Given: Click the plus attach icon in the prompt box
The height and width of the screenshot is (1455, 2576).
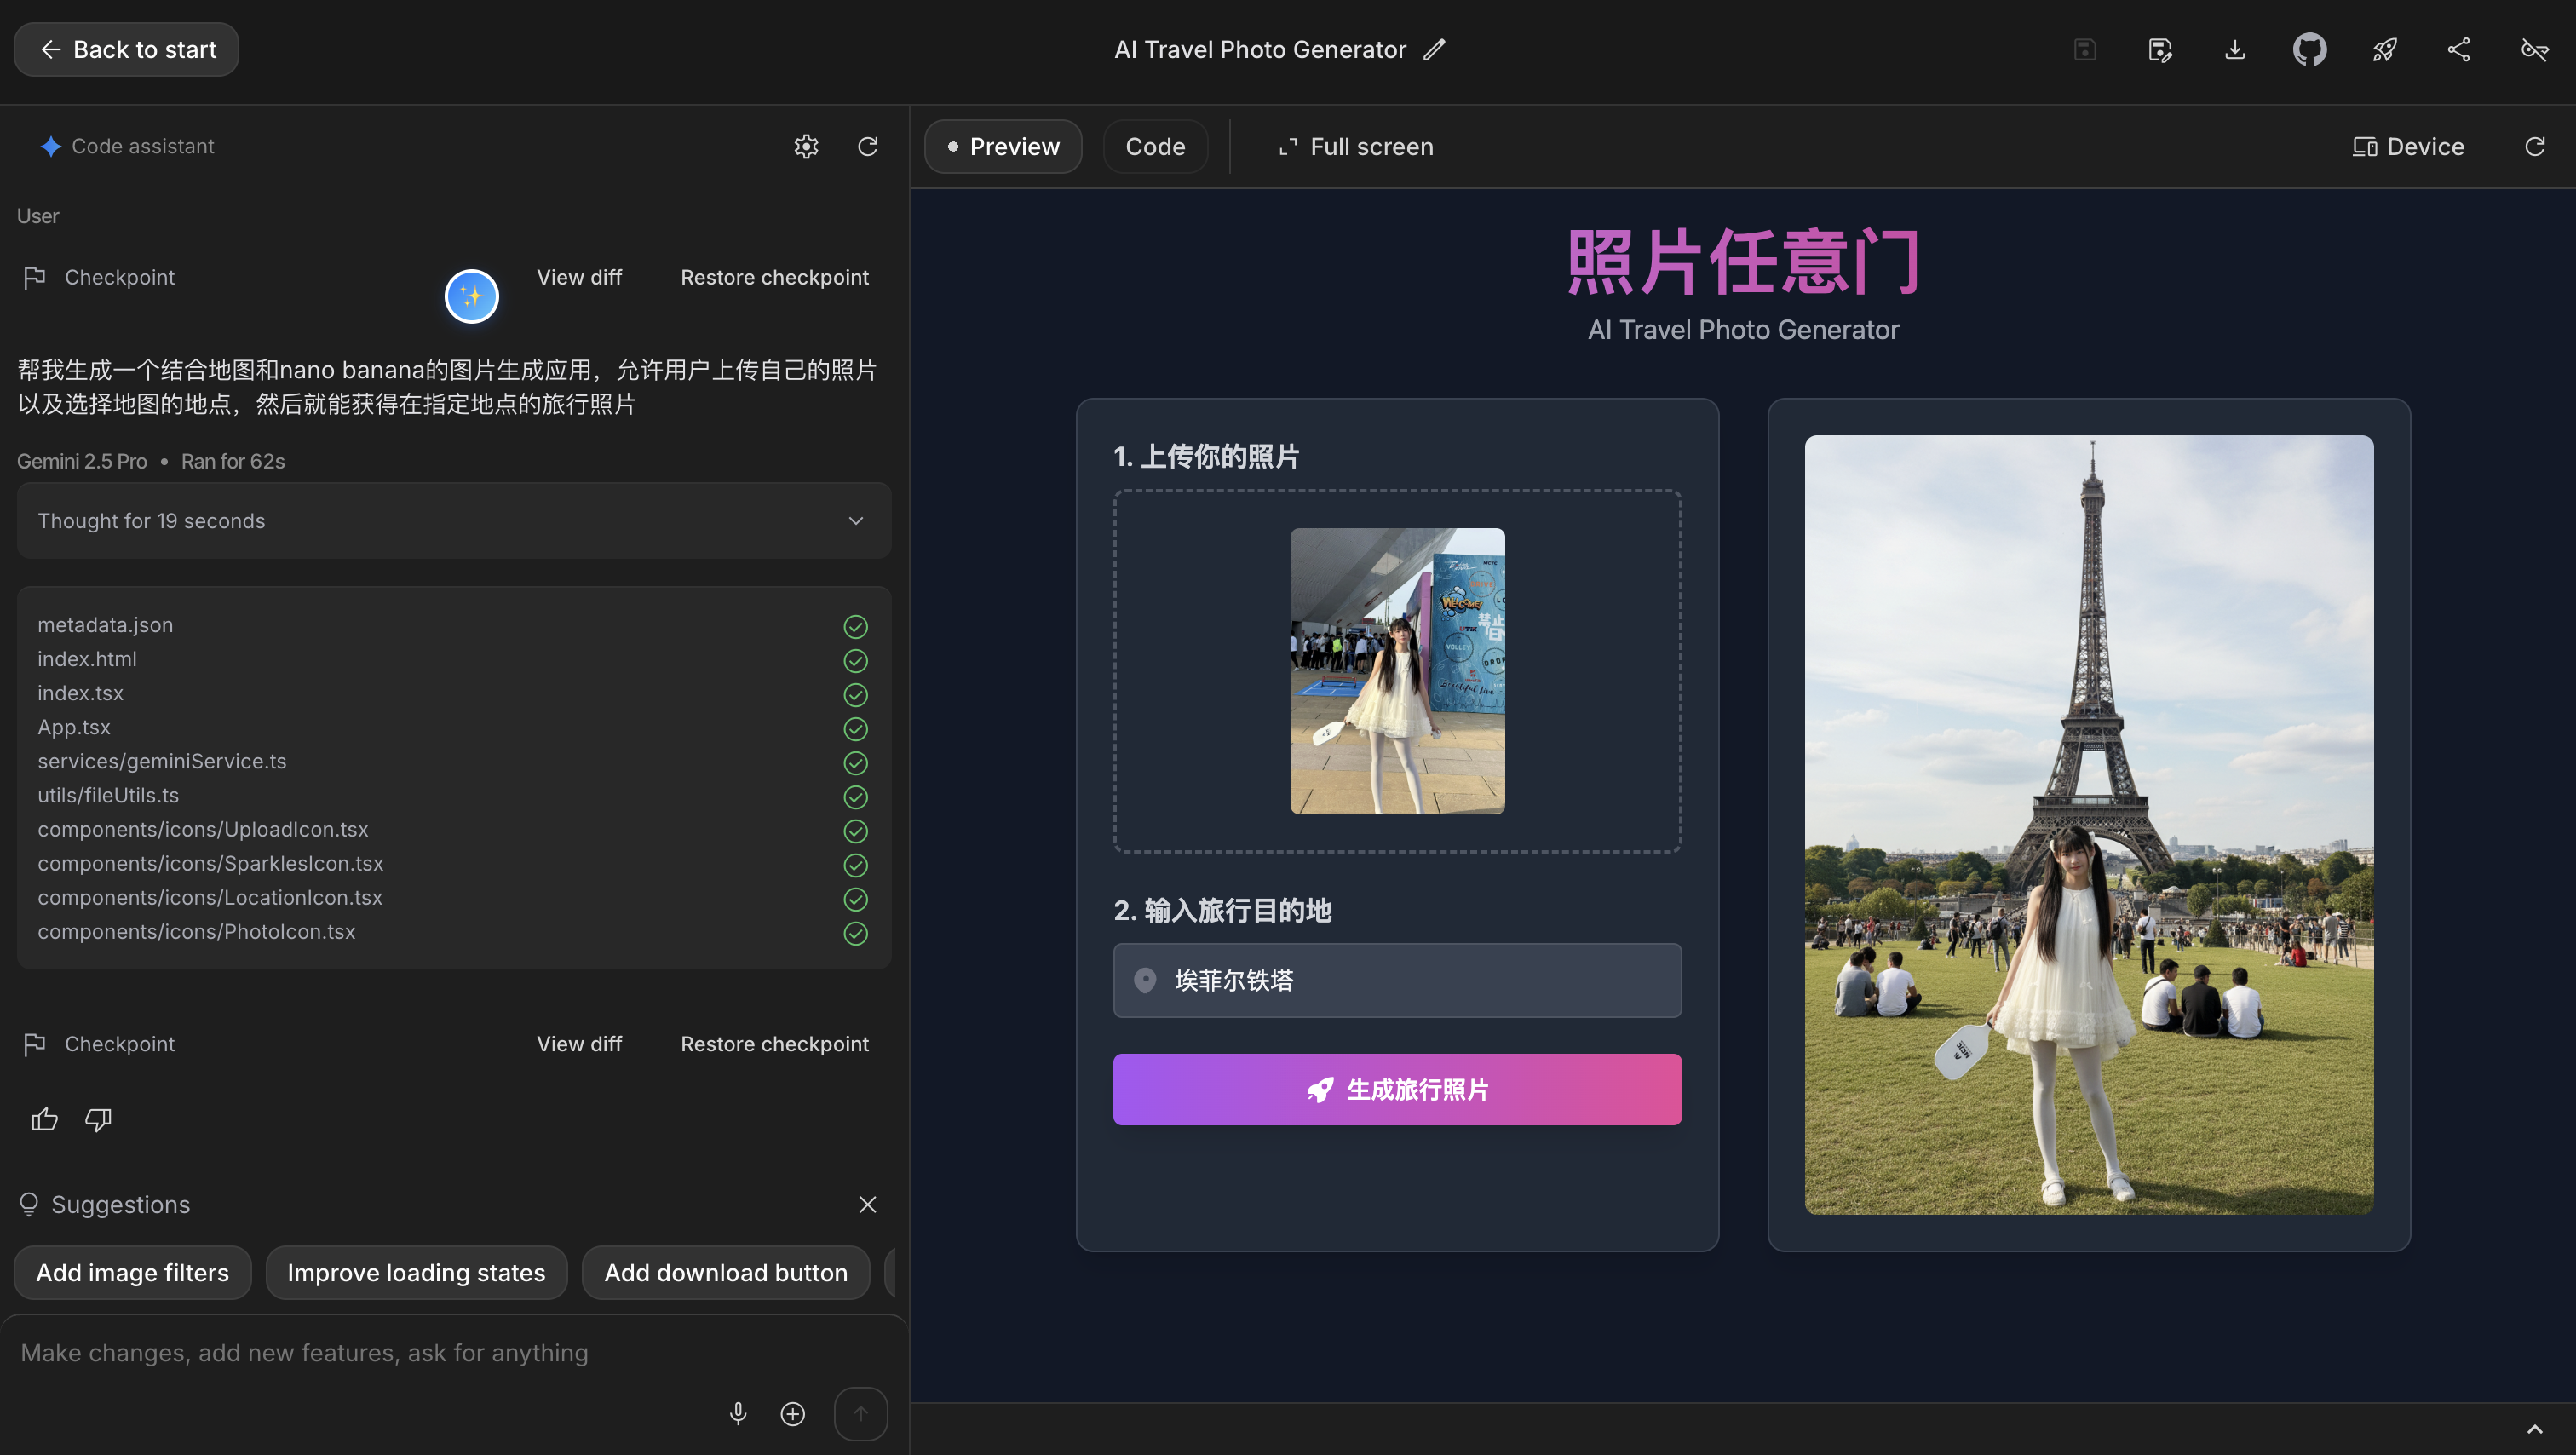Looking at the screenshot, I should pyautogui.click(x=793, y=1413).
